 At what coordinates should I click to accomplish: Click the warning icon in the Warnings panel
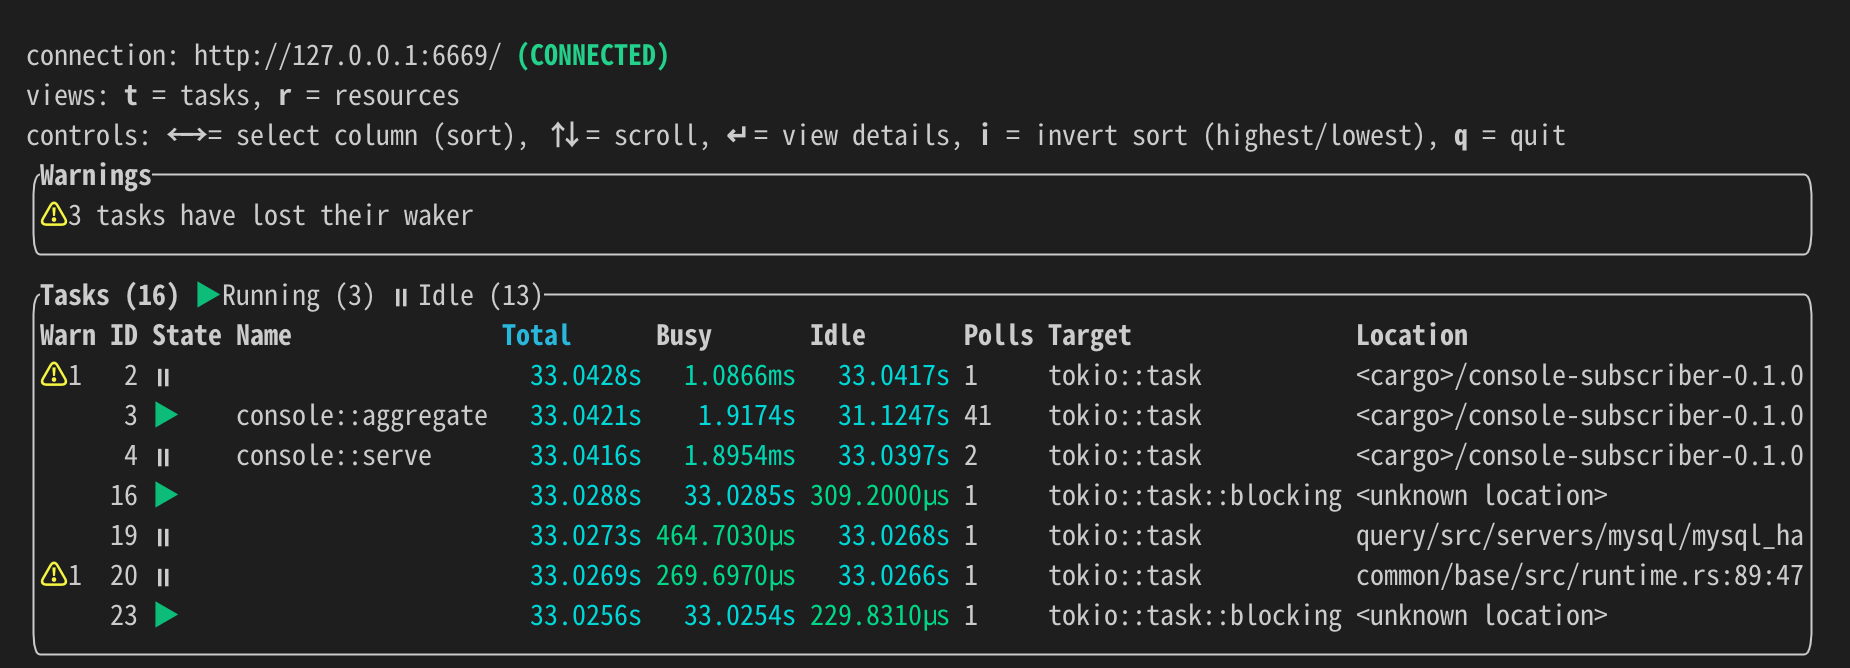pyautogui.click(x=53, y=215)
